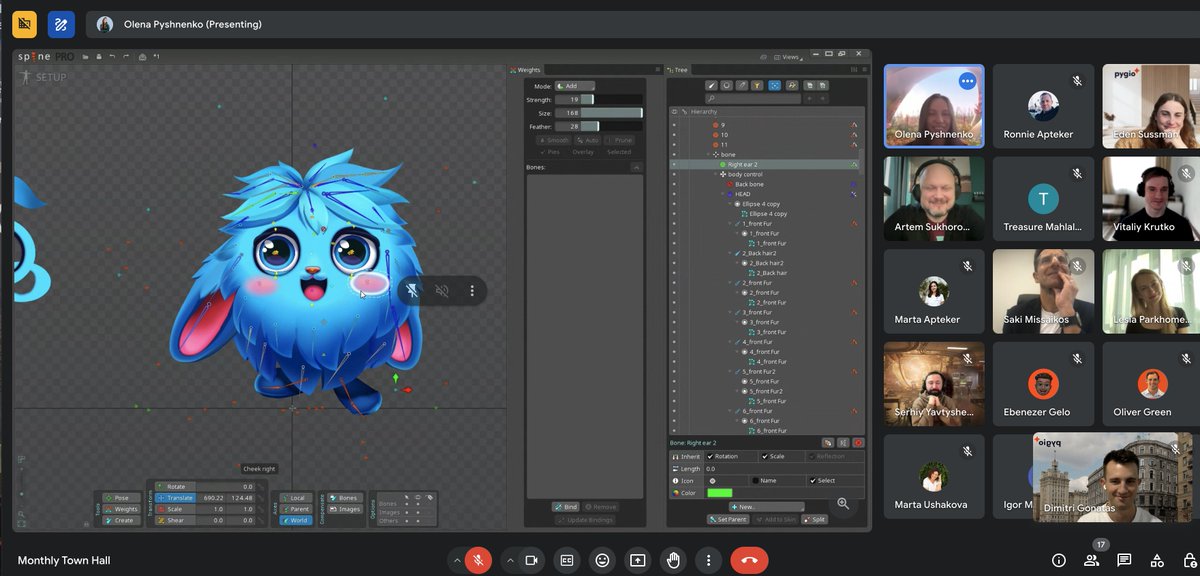This screenshot has height=576, width=1200.
Task: Select the Tree panel tab
Action: pos(680,70)
